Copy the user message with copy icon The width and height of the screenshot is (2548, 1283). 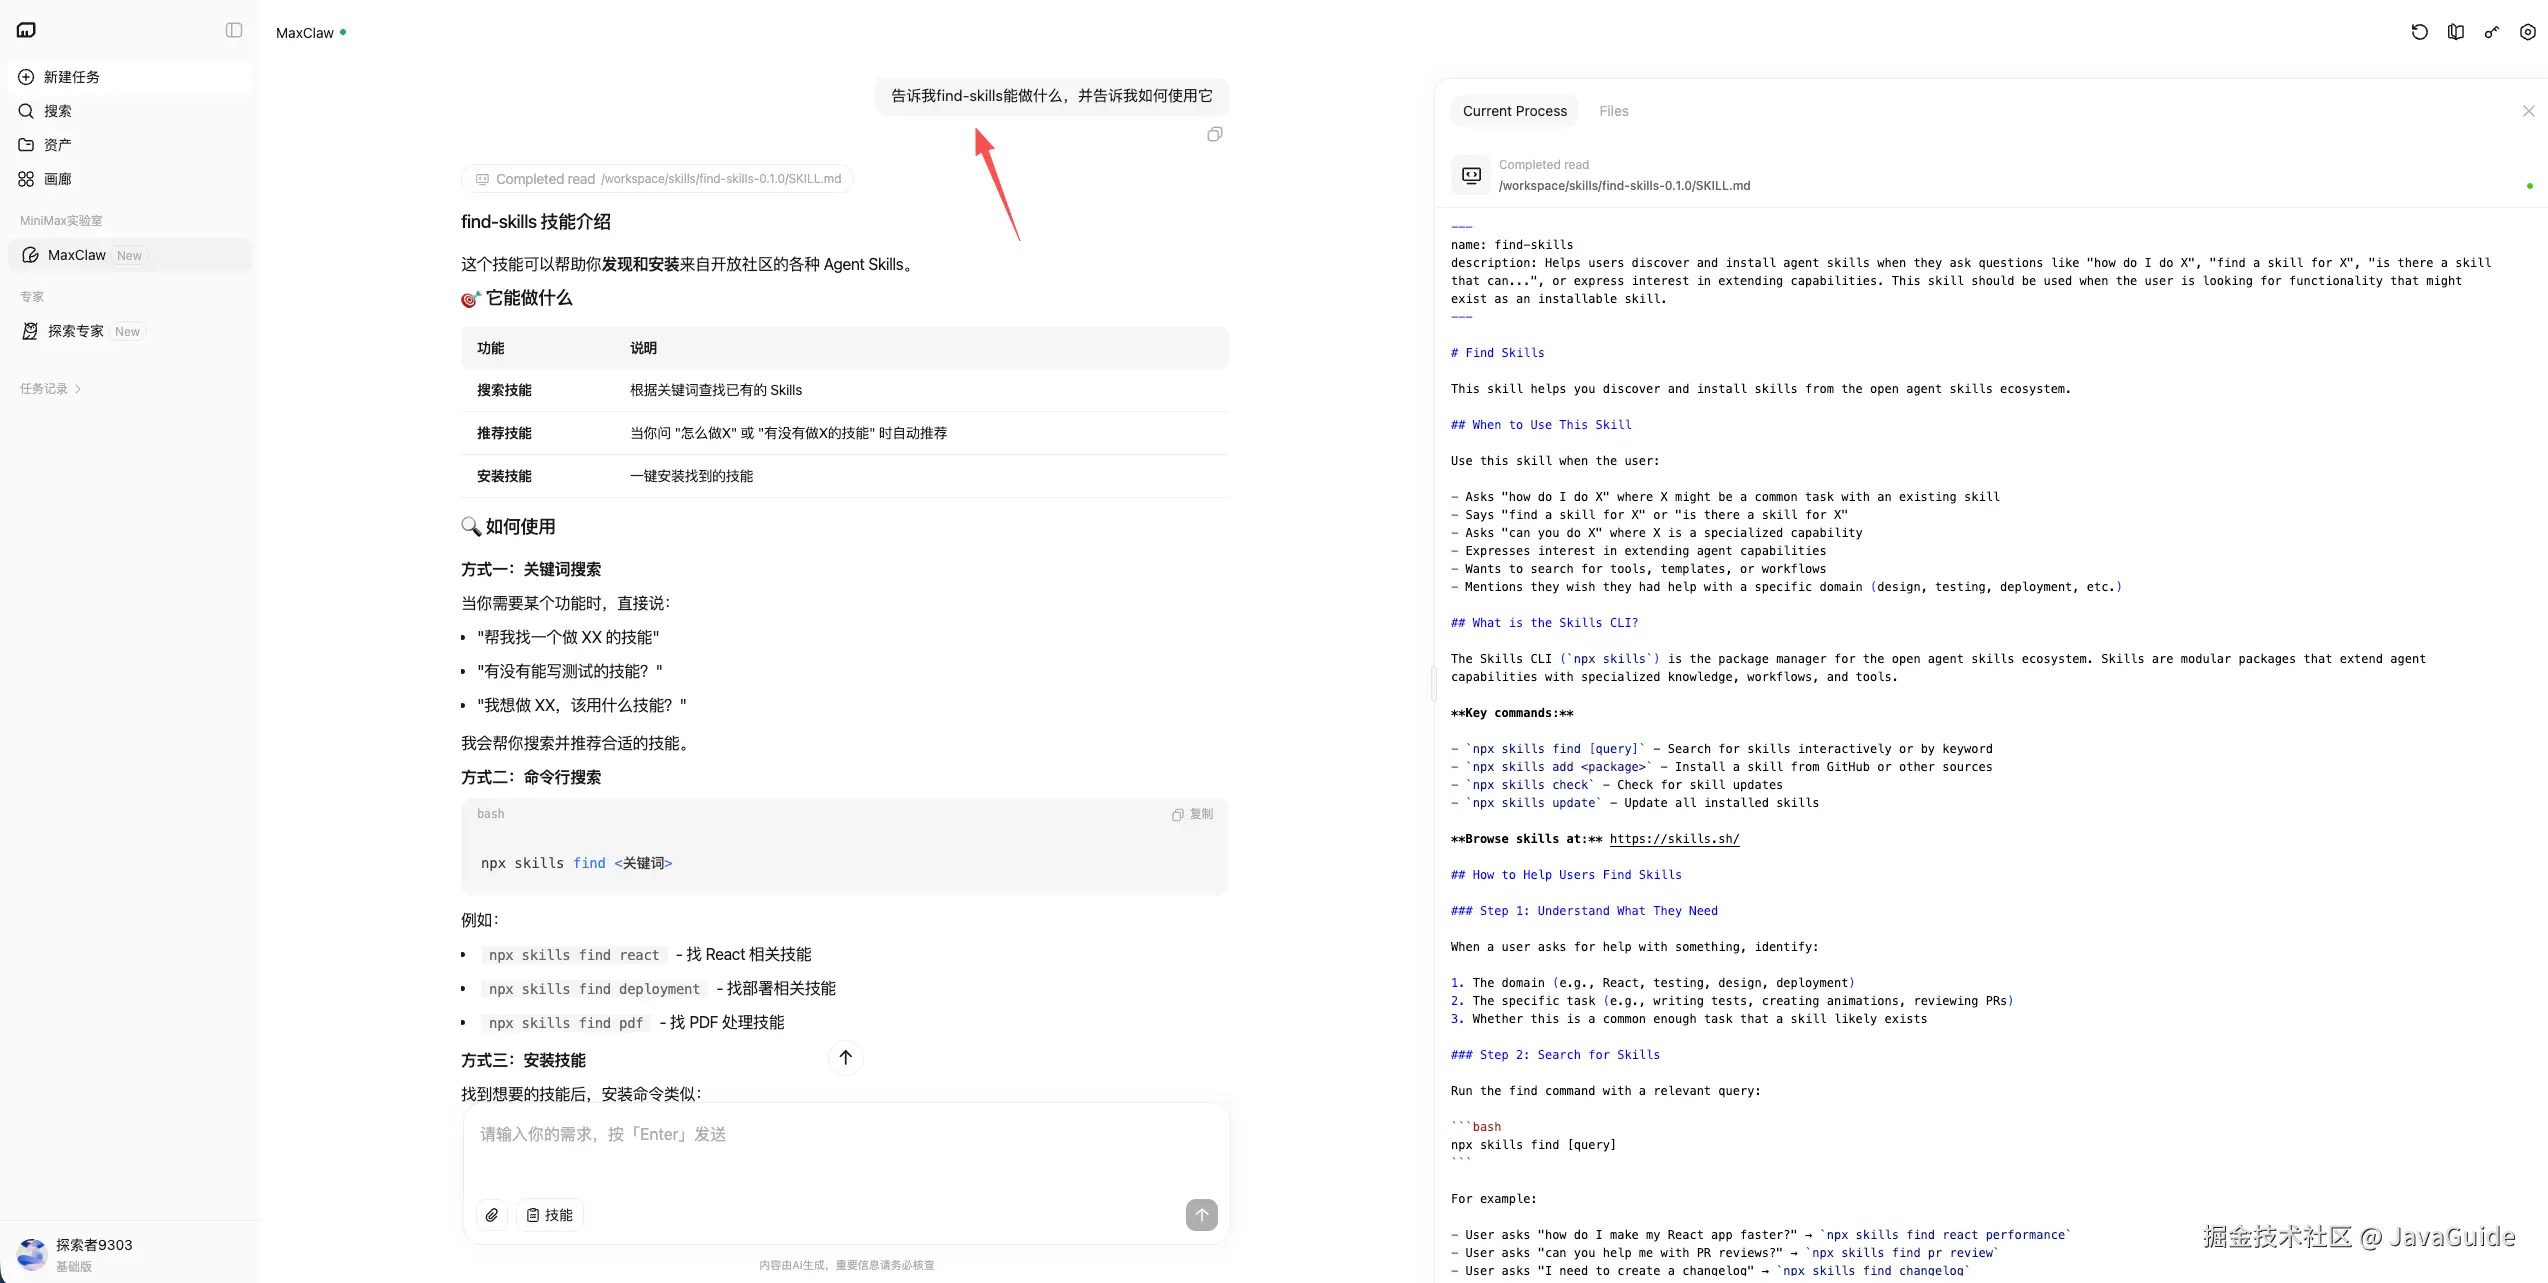1214,134
